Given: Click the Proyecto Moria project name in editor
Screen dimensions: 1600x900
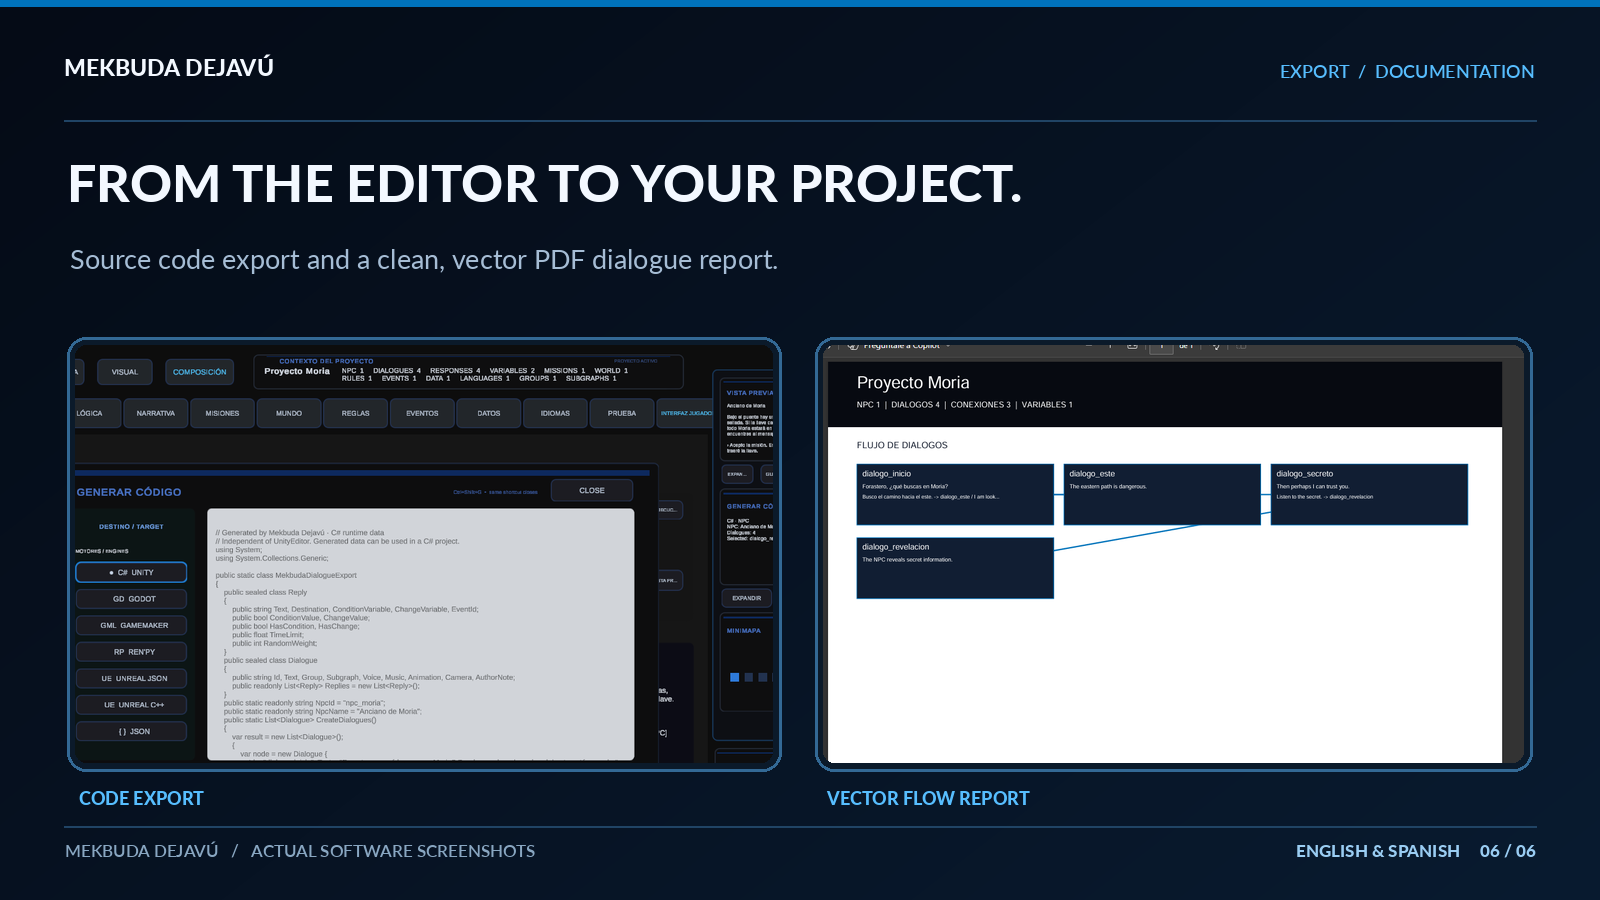Looking at the screenshot, I should (297, 371).
